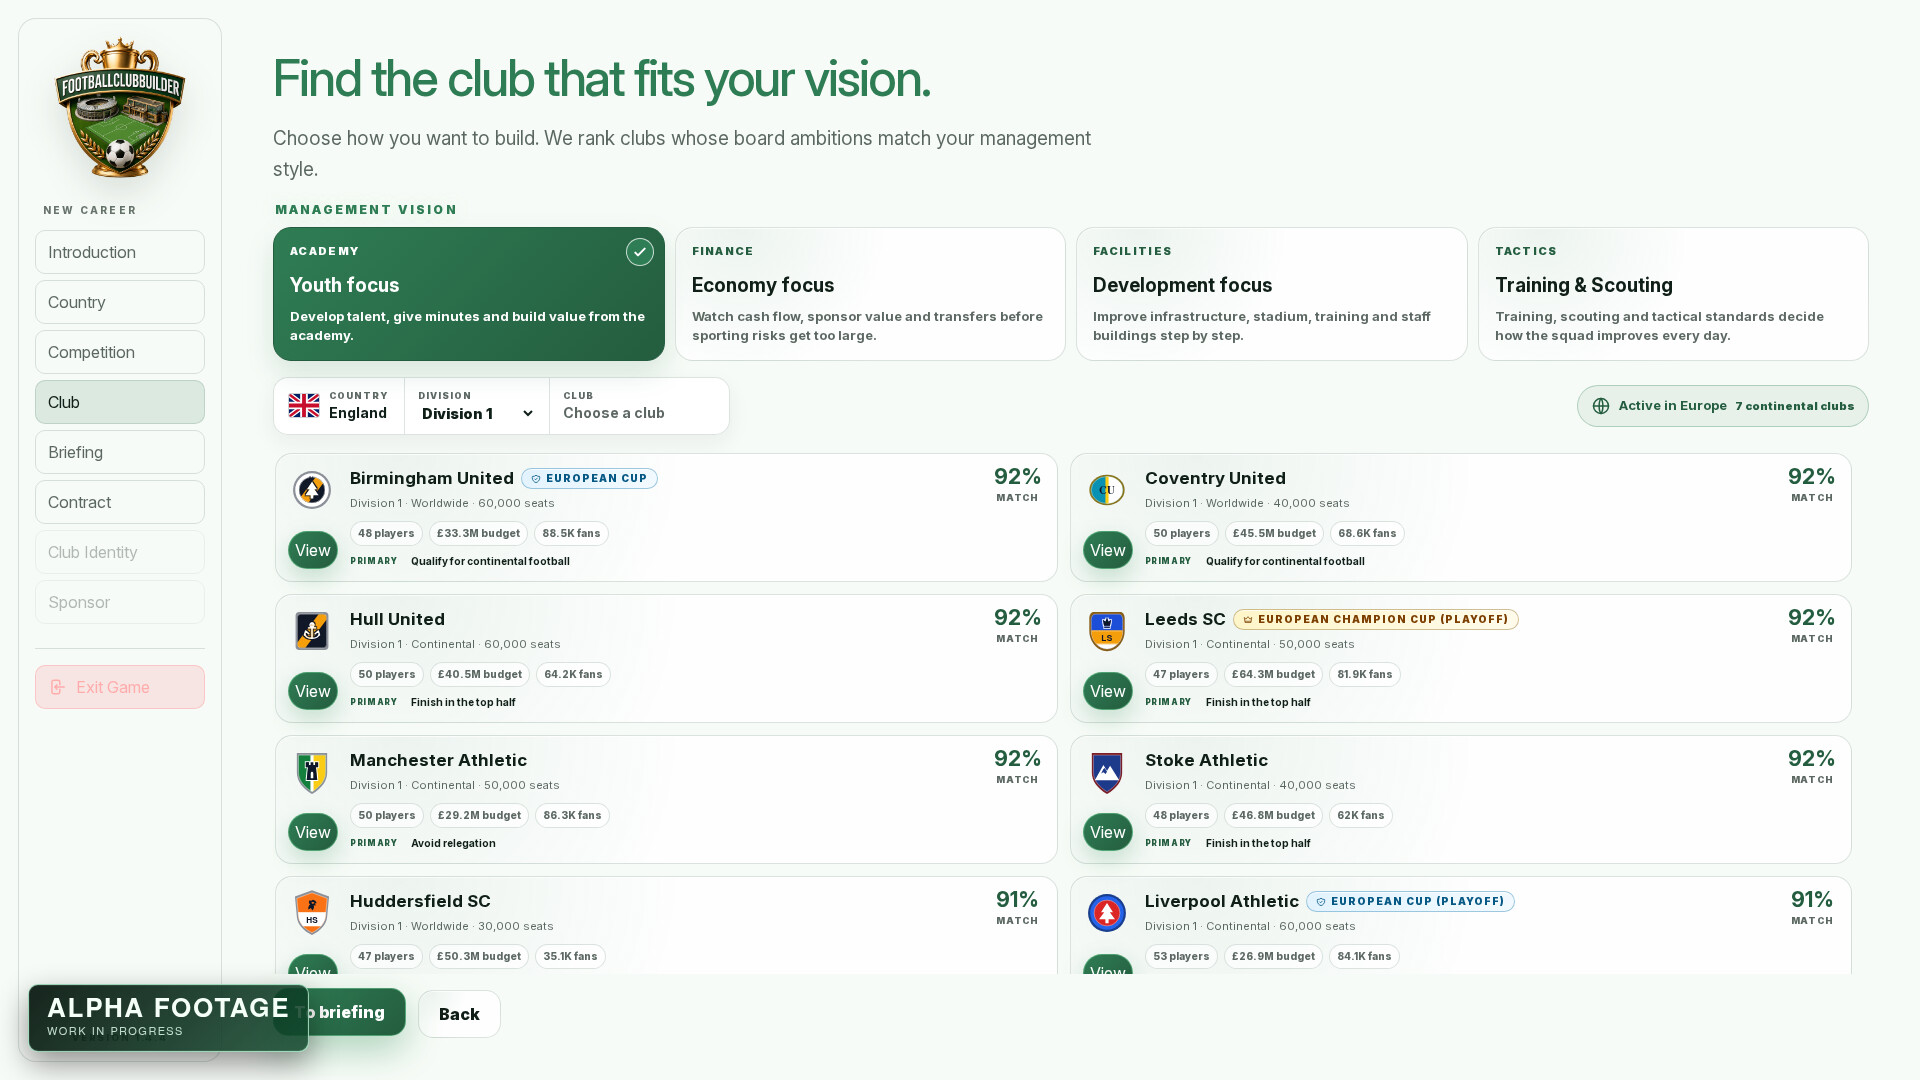Select the Training & Scouting tactics vision
This screenshot has height=1080, width=1920.
[x=1673, y=294]
